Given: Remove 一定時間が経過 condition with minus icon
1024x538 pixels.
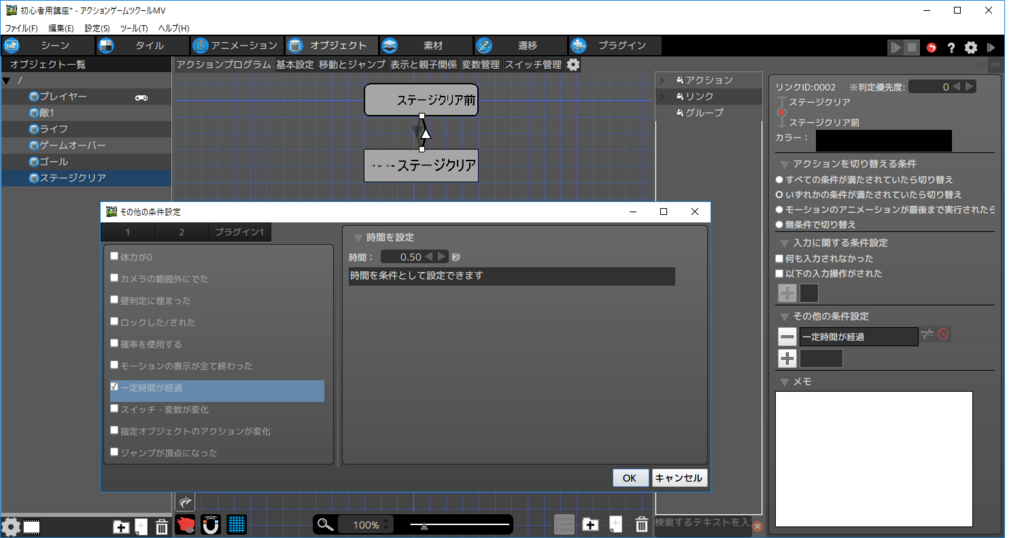Looking at the screenshot, I should click(787, 336).
